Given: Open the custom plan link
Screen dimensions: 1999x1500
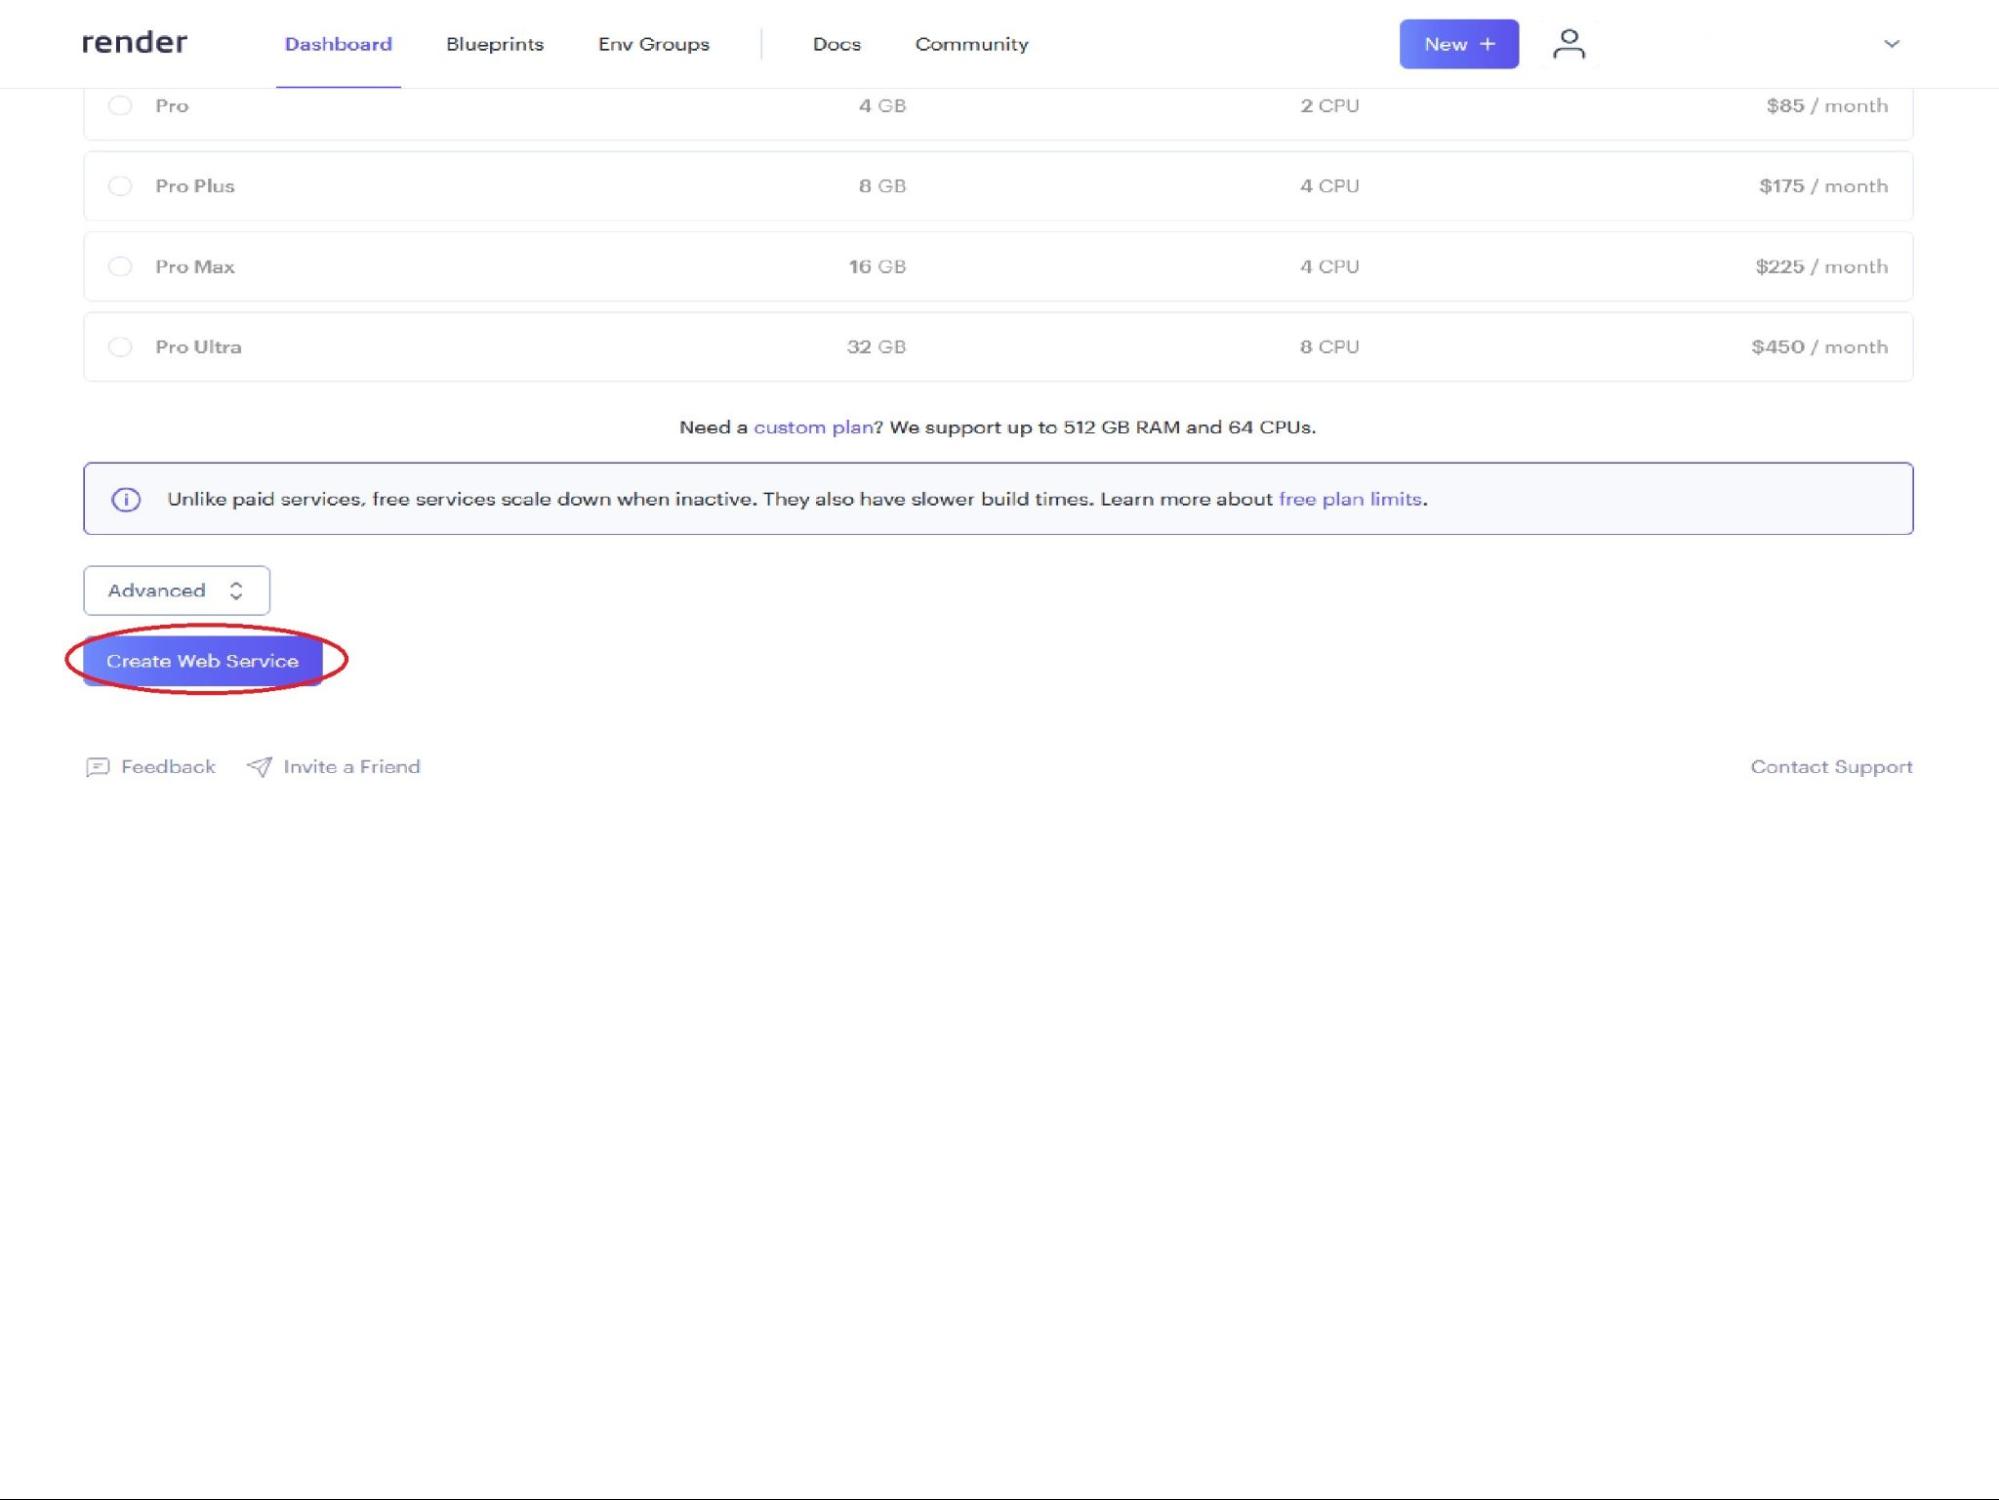Looking at the screenshot, I should (812, 426).
